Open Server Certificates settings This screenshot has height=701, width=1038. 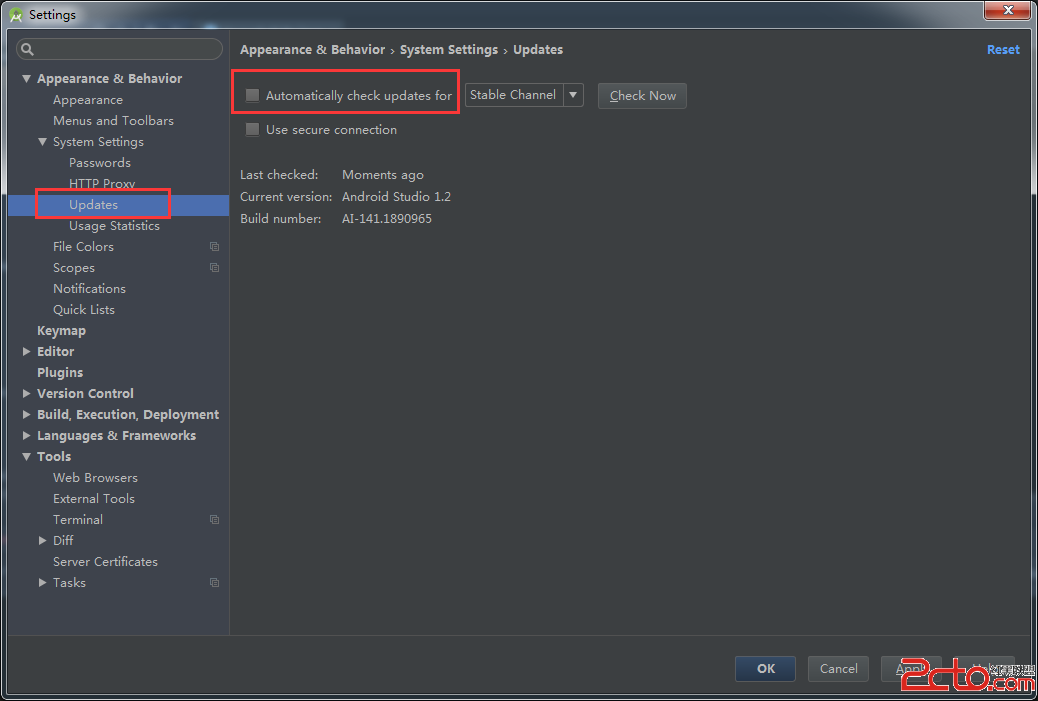[105, 561]
